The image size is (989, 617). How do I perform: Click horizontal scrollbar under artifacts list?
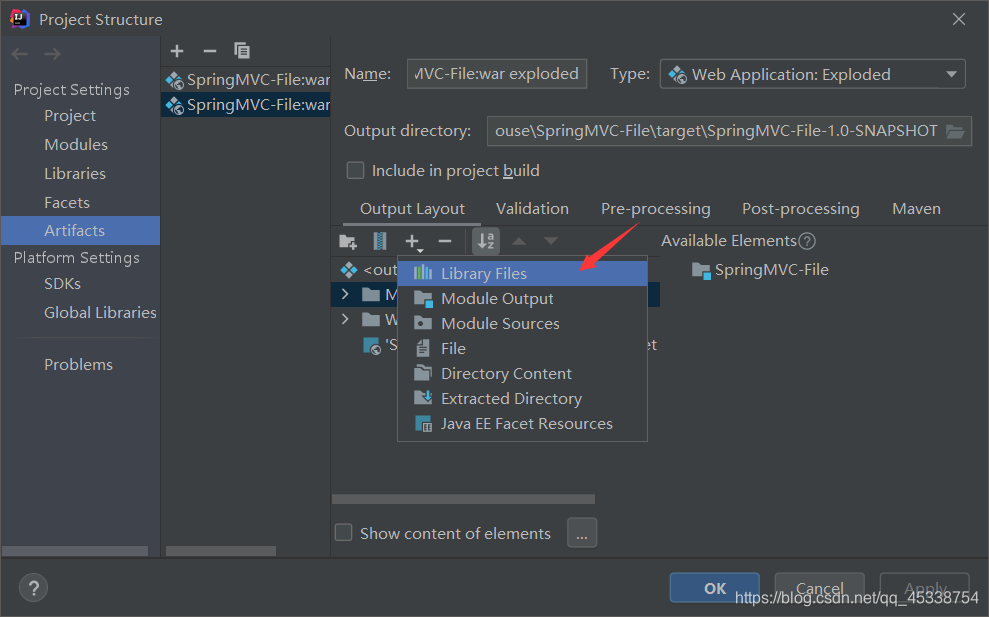tap(221, 551)
